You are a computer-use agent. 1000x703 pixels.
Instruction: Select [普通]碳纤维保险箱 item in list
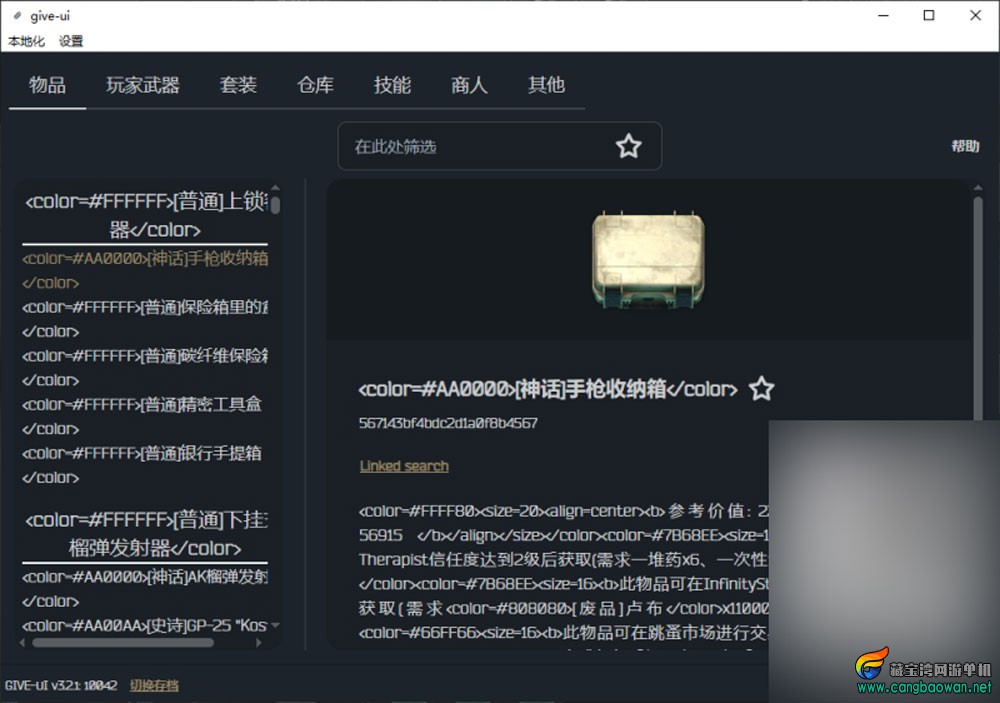click(x=145, y=367)
